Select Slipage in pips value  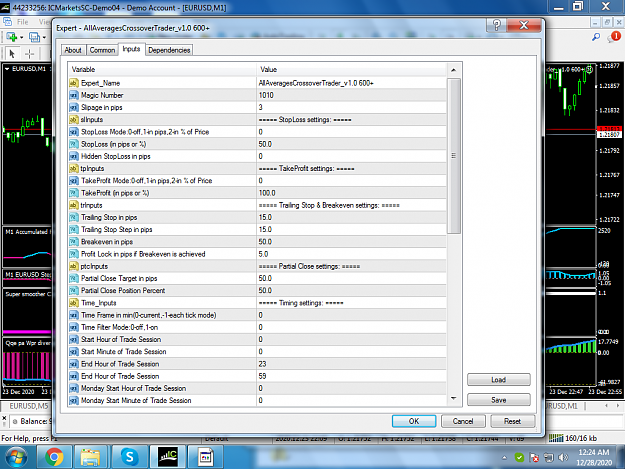pos(351,108)
